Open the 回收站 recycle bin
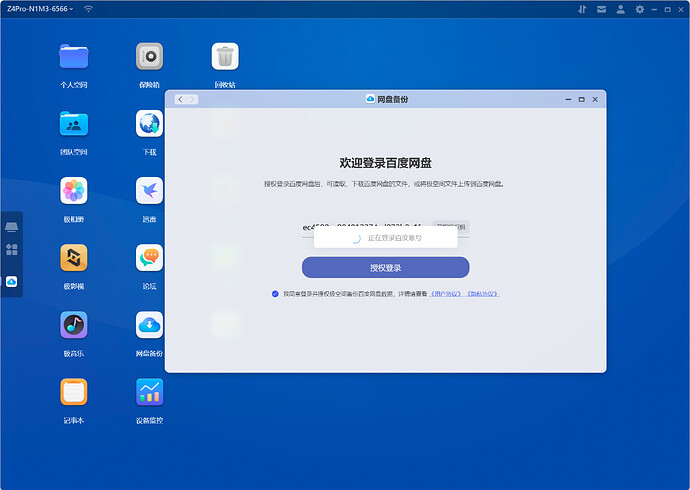The width and height of the screenshot is (690, 490). [x=225, y=56]
